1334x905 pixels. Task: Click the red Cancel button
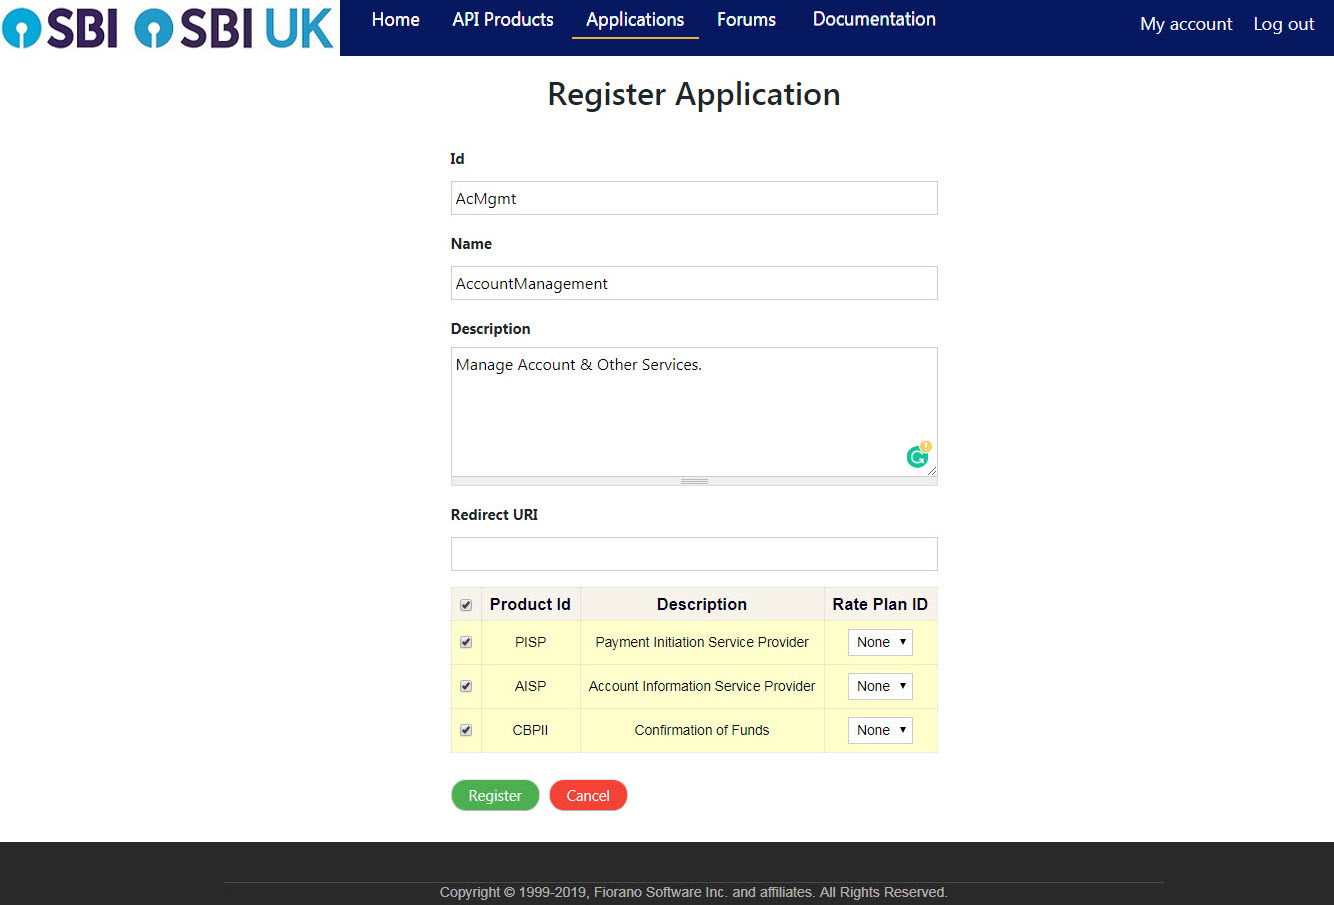[x=588, y=795]
